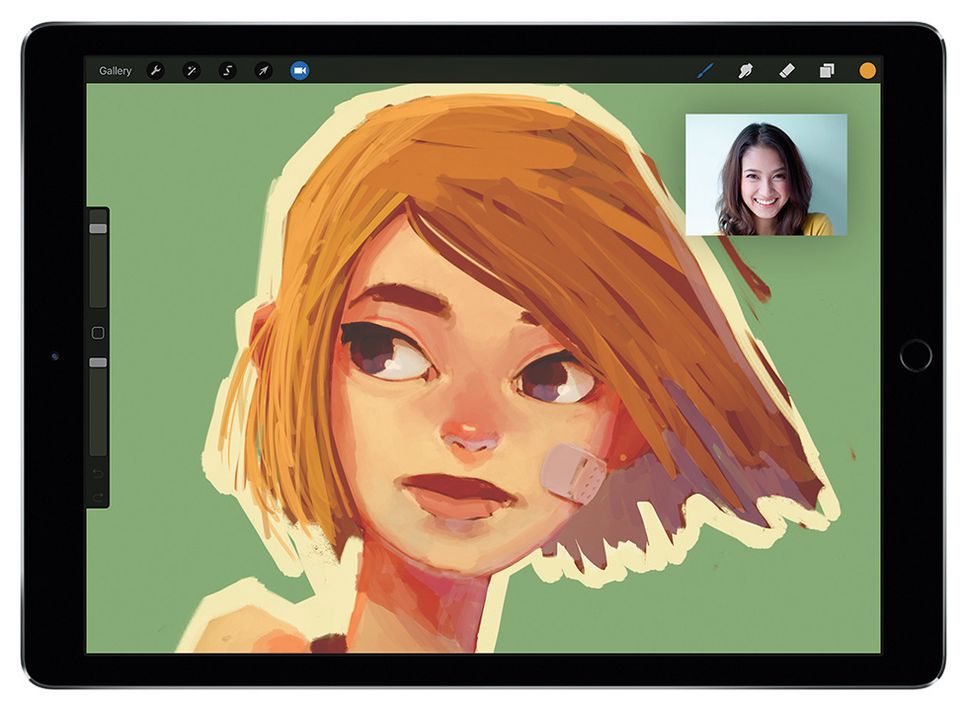Image resolution: width=970 pixels, height=714 pixels.
Task: Return to the Gallery
Action: [115, 70]
